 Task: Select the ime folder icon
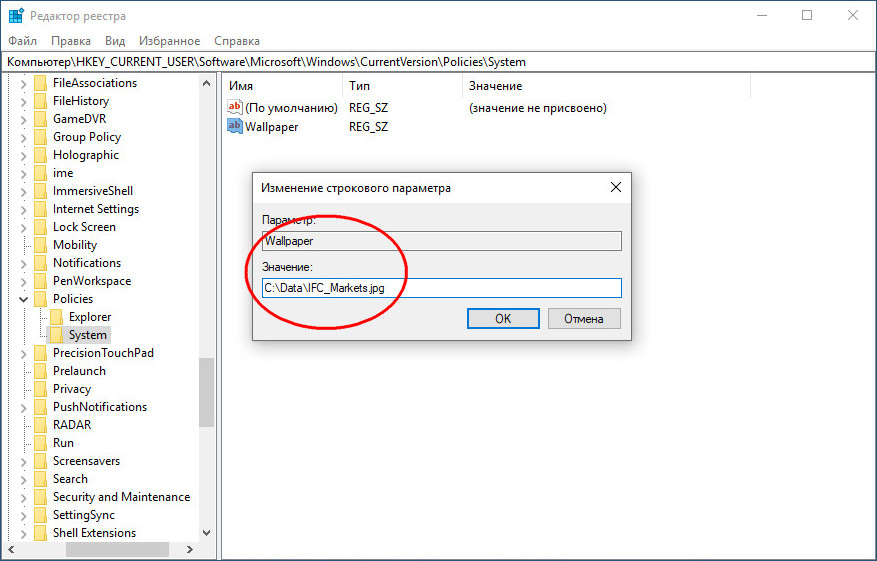click(x=40, y=173)
